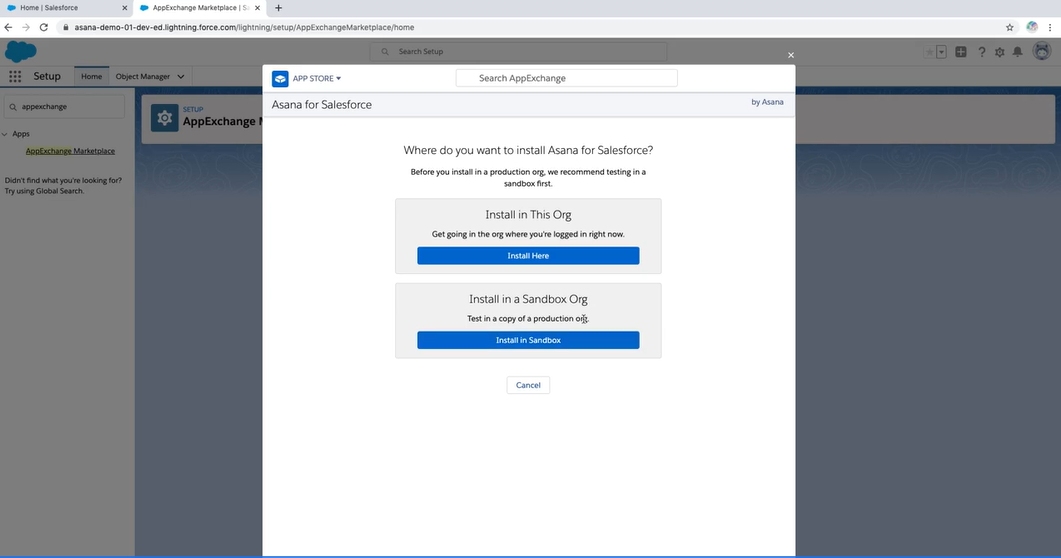Viewport: 1061px width, 558px height.
Task: Open the App Launcher grid icon
Action: (15, 76)
